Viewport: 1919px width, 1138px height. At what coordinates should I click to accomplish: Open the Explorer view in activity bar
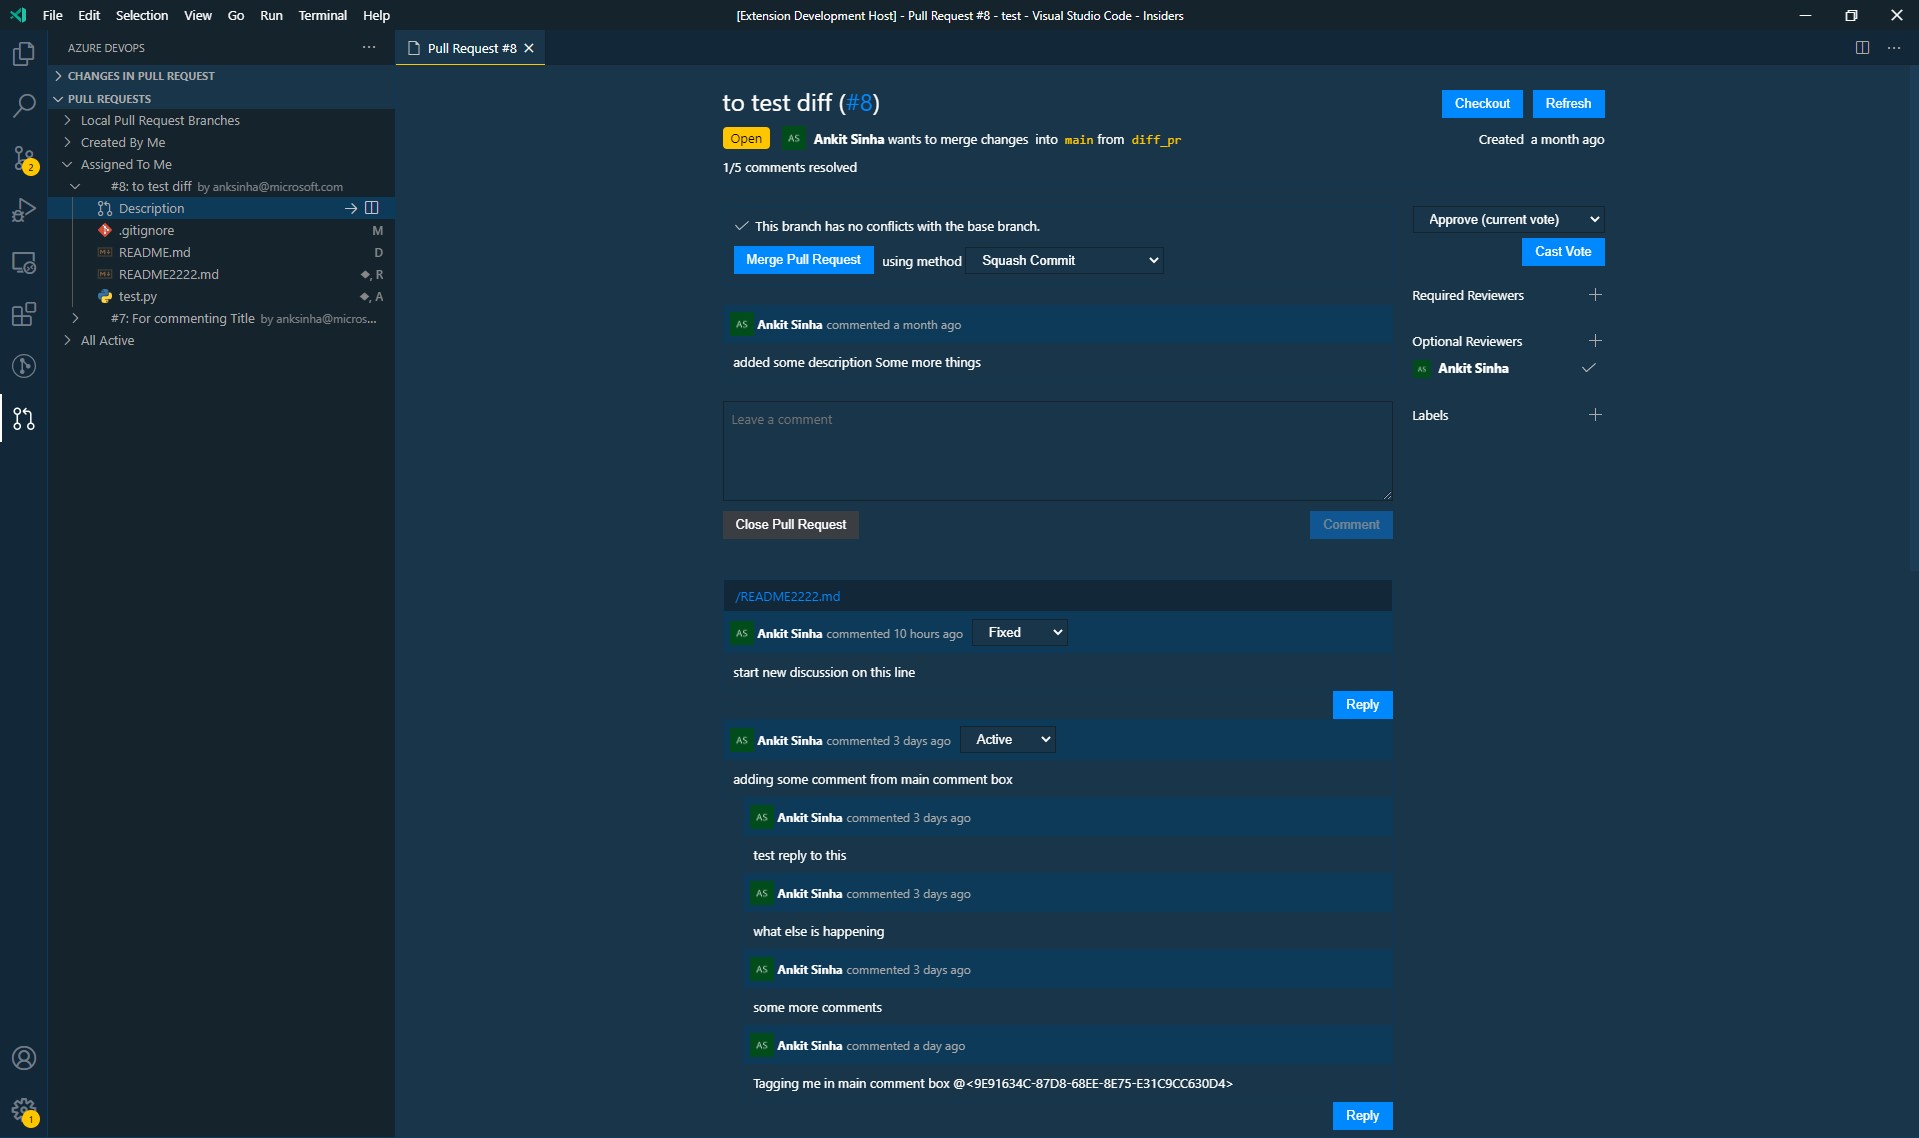pyautogui.click(x=24, y=53)
